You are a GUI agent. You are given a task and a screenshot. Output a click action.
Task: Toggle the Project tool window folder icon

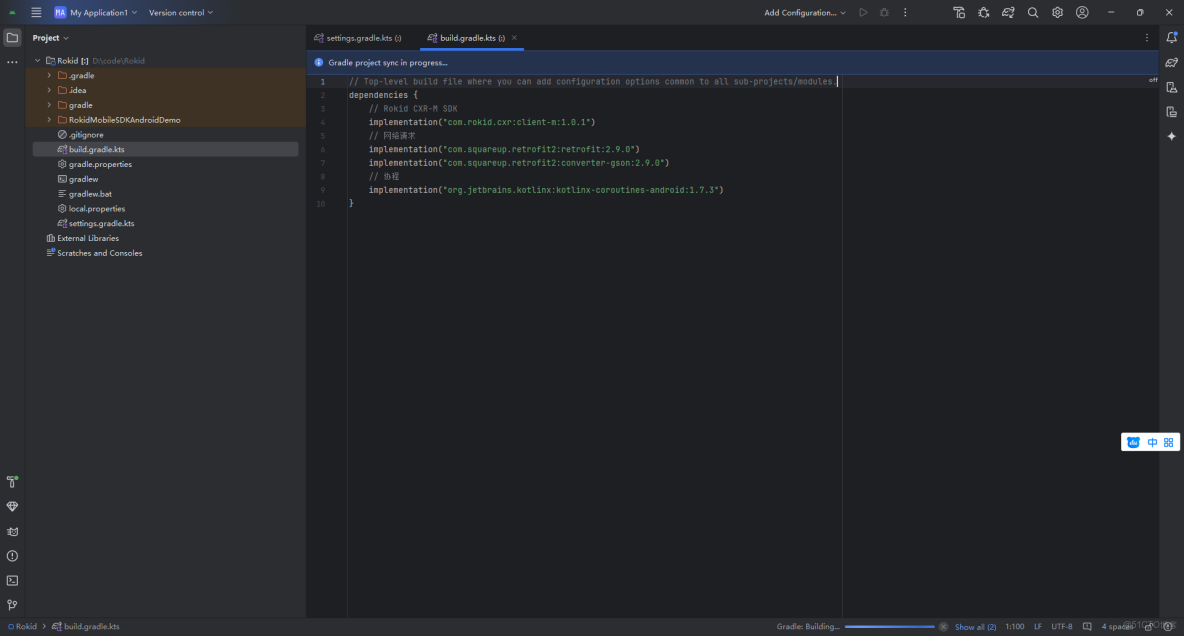coord(12,38)
